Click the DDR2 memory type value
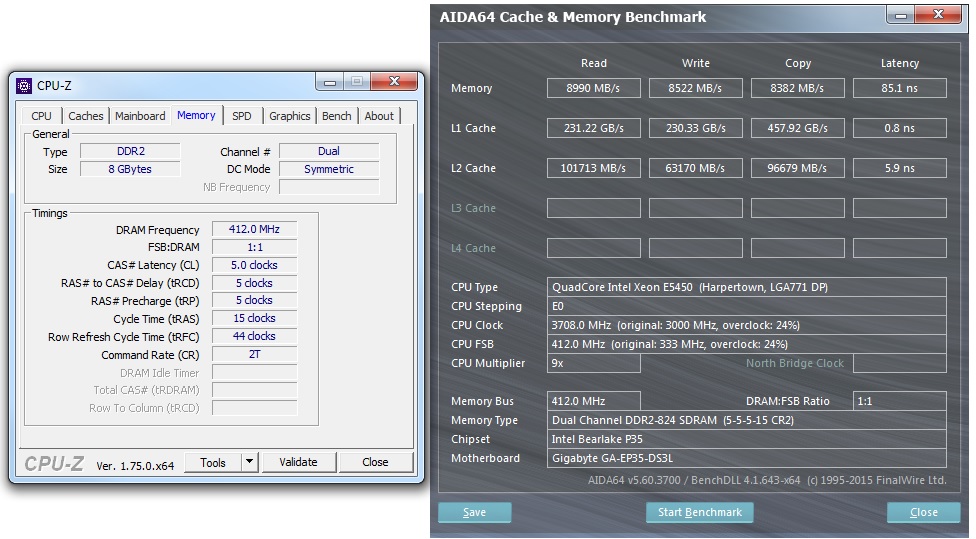The width and height of the screenshot is (976, 539). click(131, 151)
